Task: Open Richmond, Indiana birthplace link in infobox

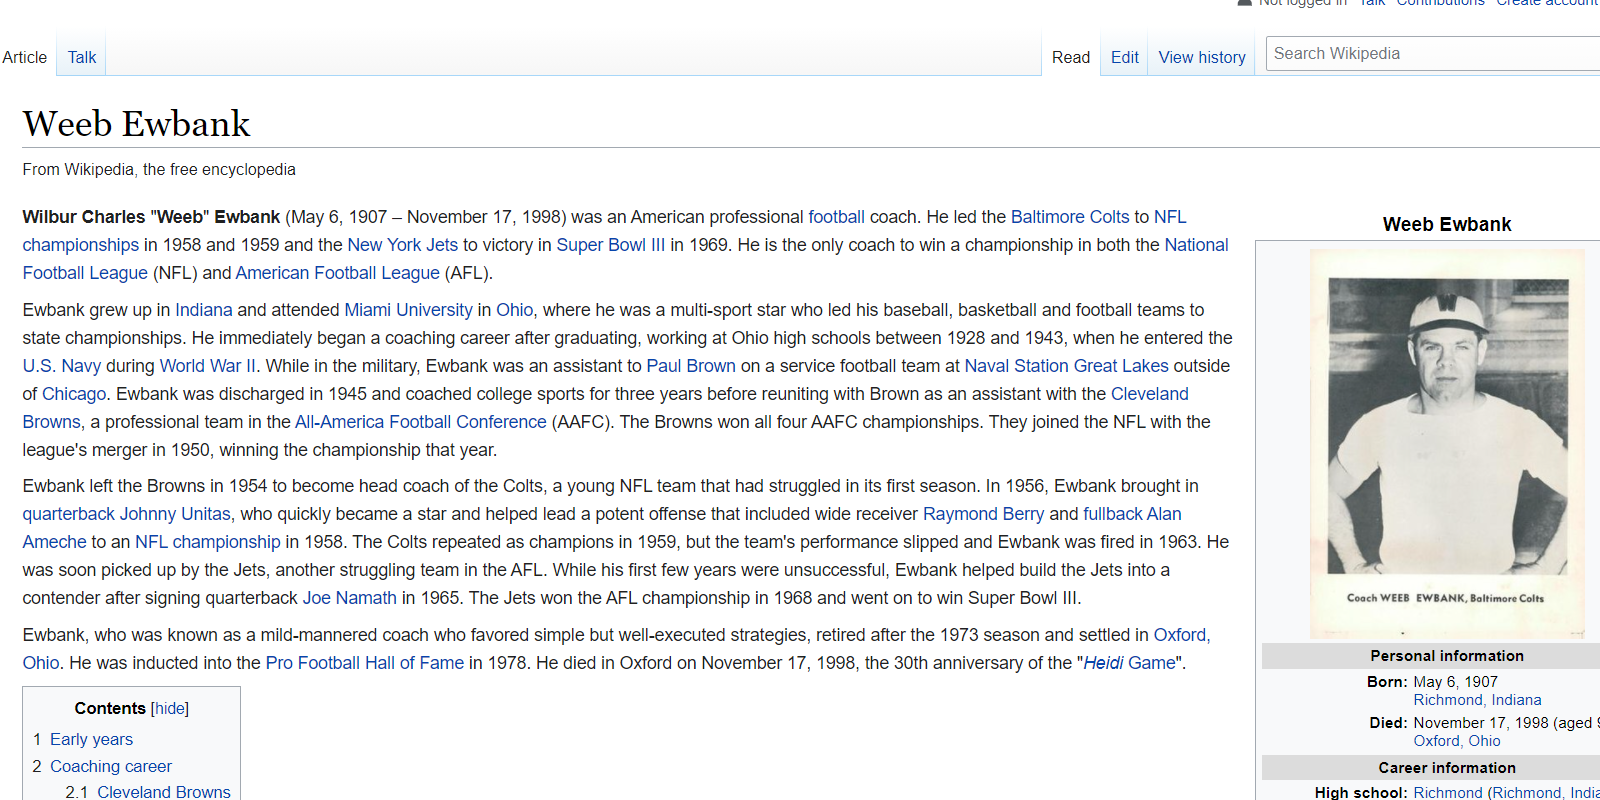Action: point(1477,700)
